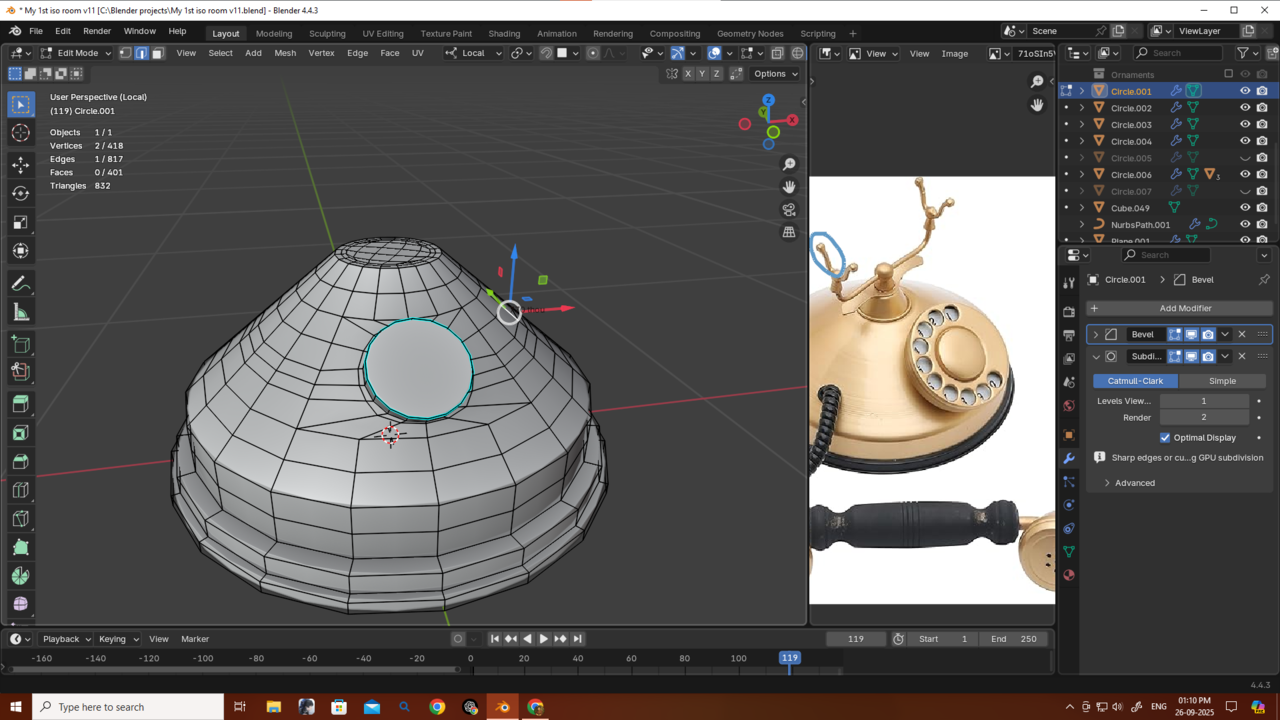Viewport: 1280px width, 720px height.
Task: Toggle camera view in viewport
Action: [789, 210]
